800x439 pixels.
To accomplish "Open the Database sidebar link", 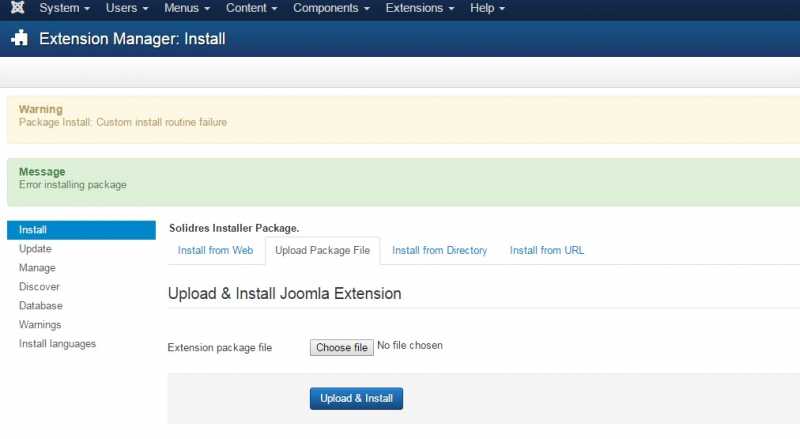I will [x=40, y=306].
